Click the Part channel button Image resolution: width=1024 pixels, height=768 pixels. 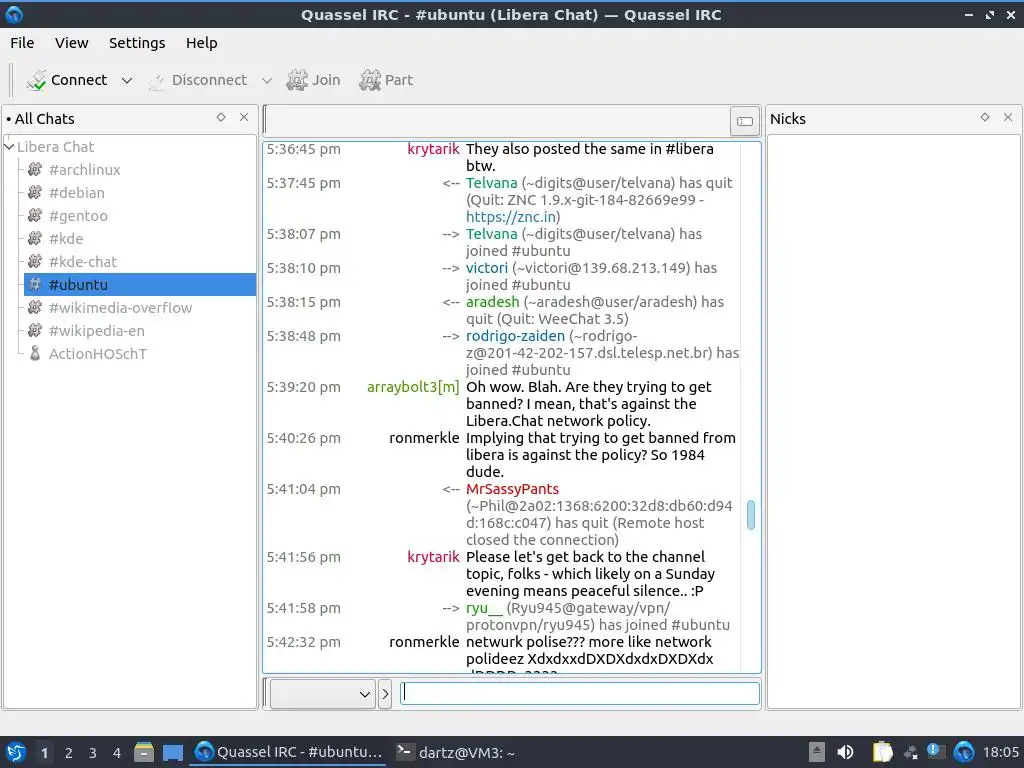pos(386,80)
